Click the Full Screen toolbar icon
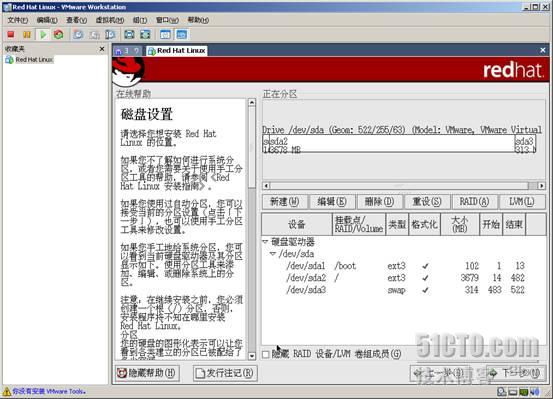553x399 pixels. click(129, 34)
